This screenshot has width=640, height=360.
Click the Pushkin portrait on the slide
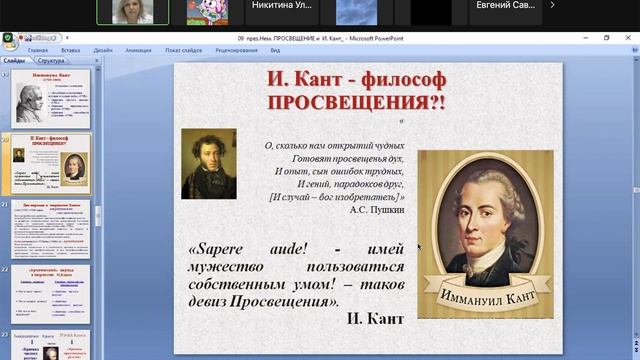pos(209,164)
